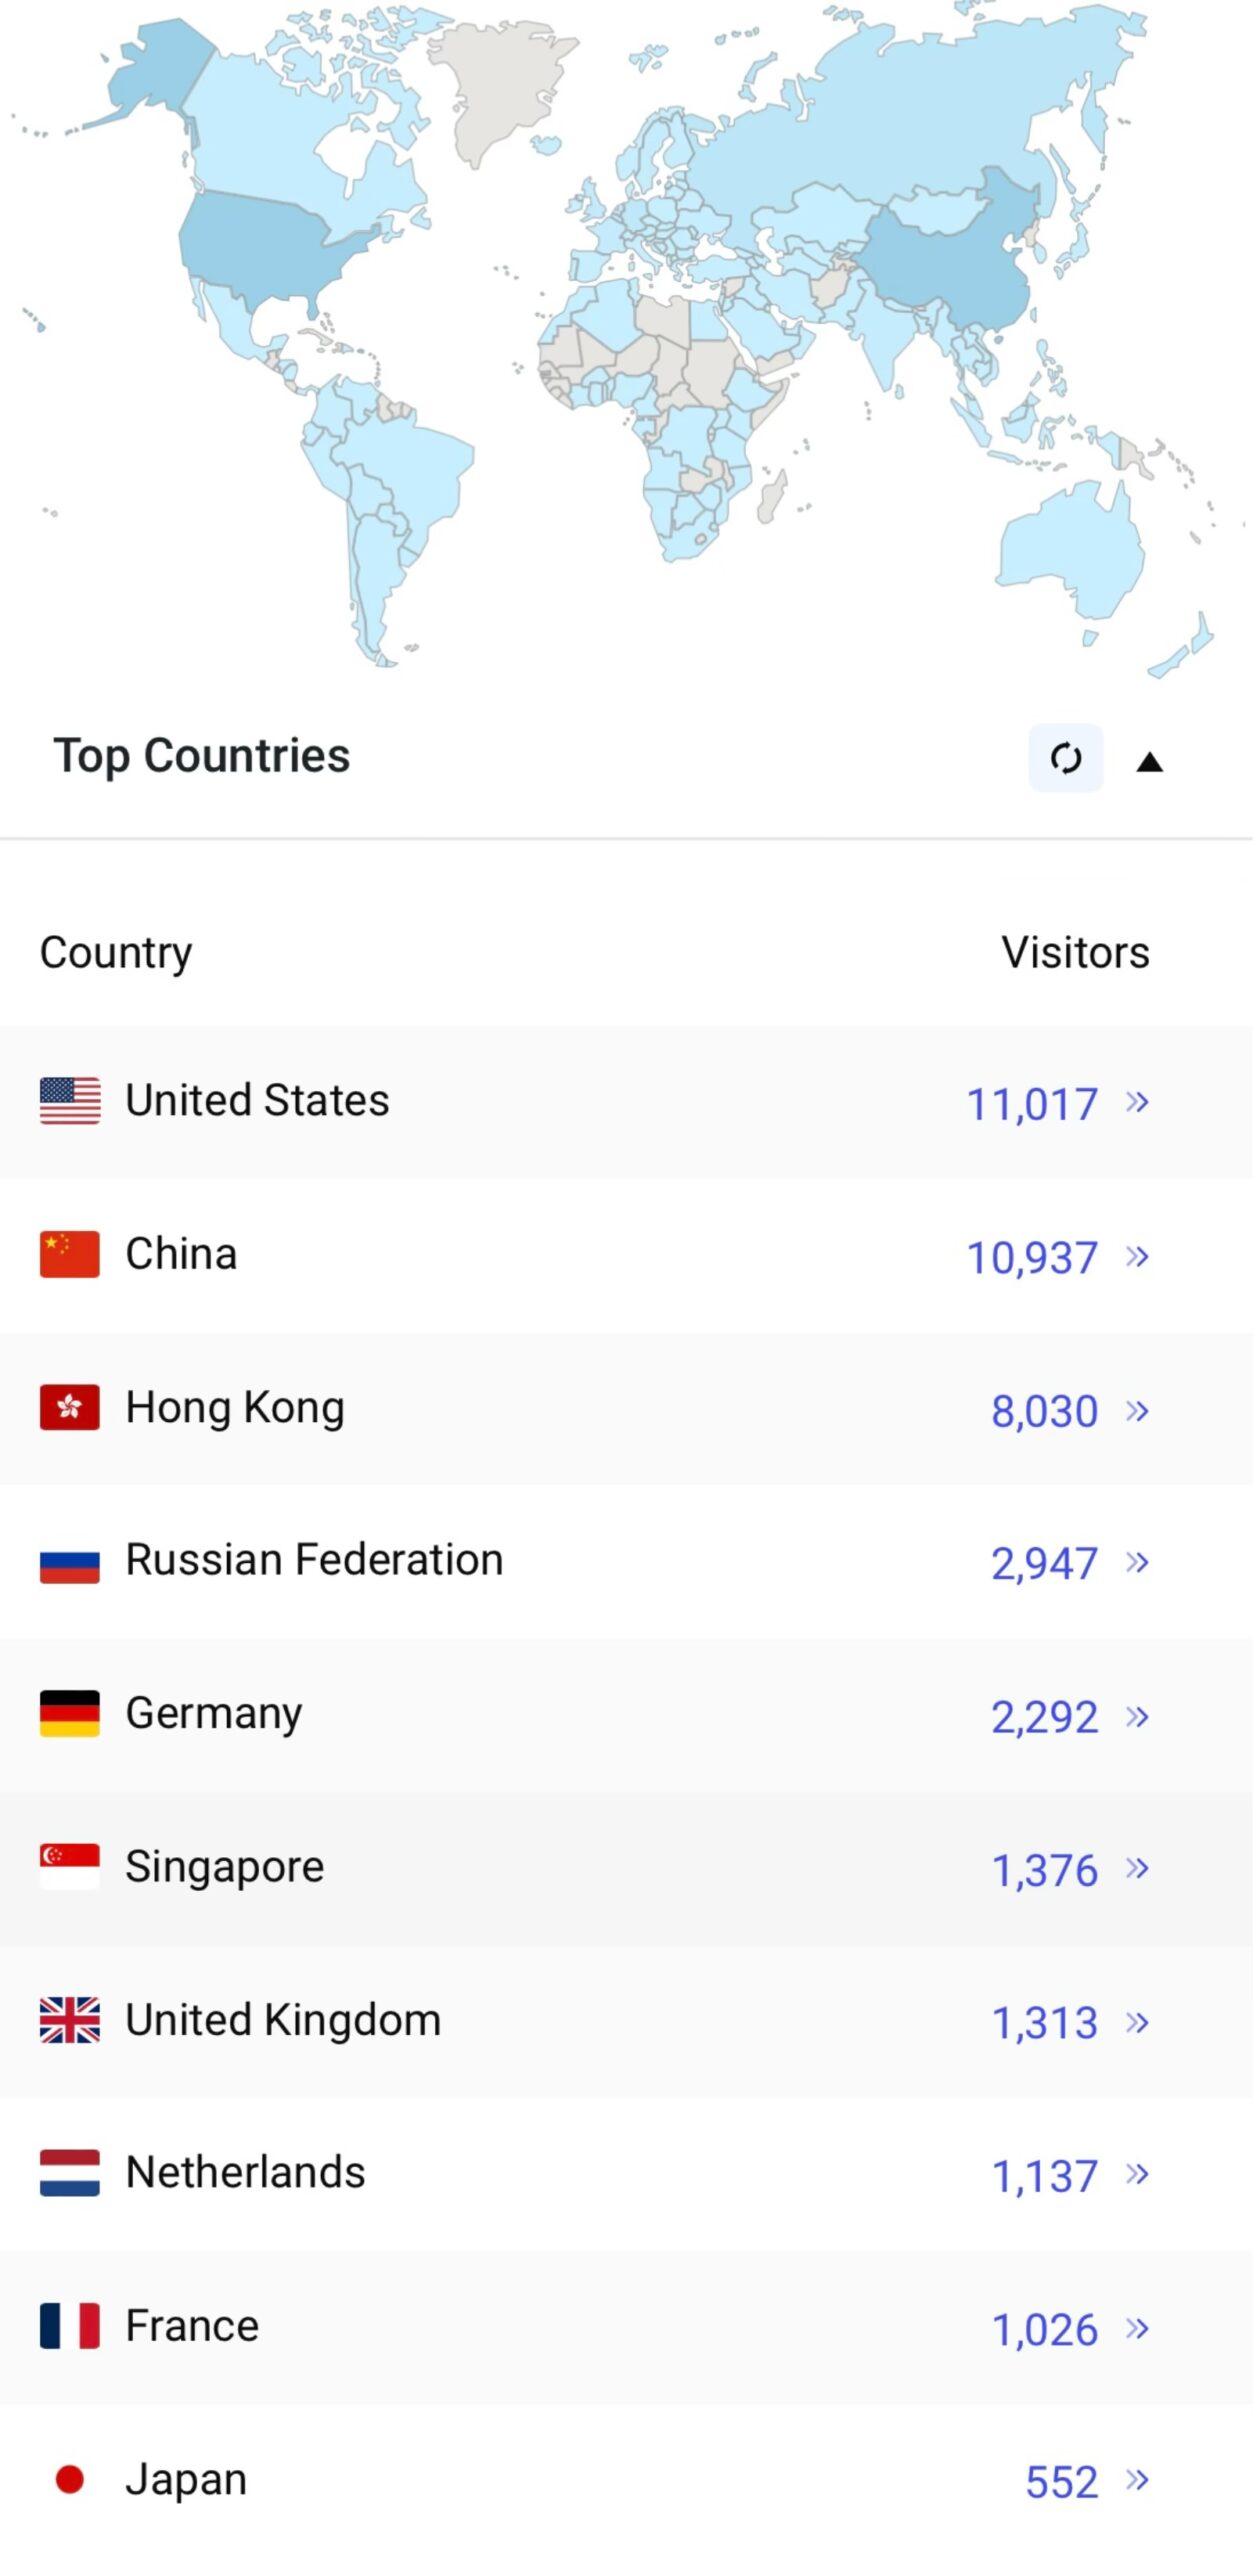
Task: Click the China flag icon
Action: tap(70, 1253)
